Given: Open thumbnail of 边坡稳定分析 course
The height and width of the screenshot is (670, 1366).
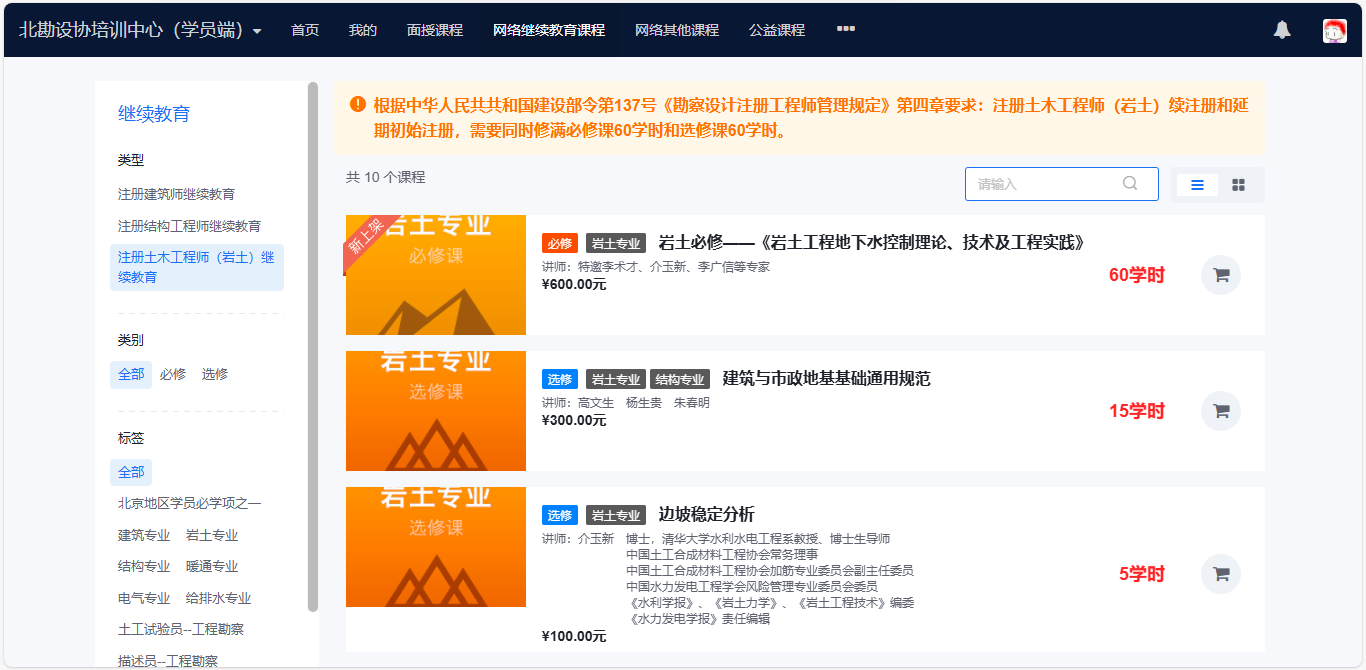Looking at the screenshot, I should [436, 547].
